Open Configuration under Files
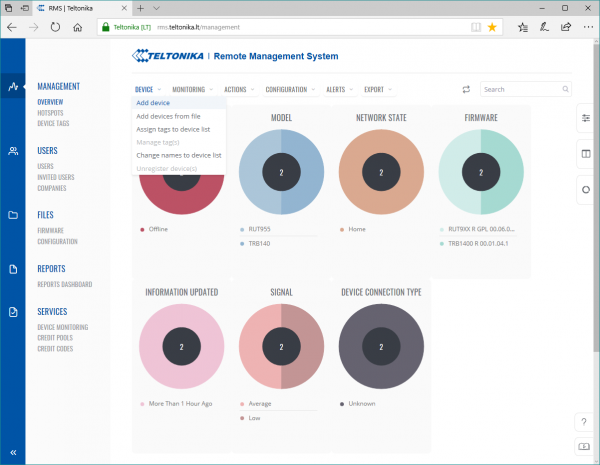The image size is (600, 465). pyautogui.click(x=57, y=241)
